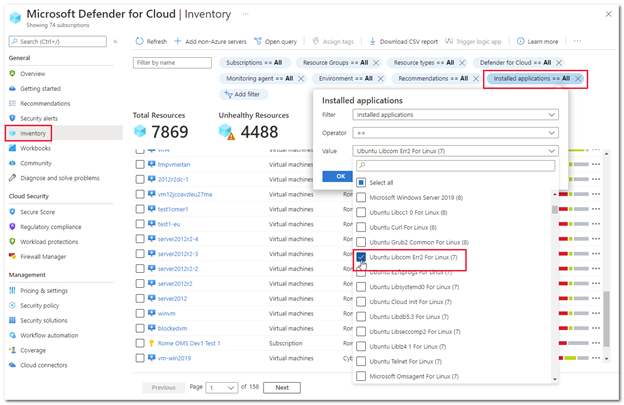Open the server2012r2-4 resource link
Viewport: 624px width, 405px height.
coord(178,239)
